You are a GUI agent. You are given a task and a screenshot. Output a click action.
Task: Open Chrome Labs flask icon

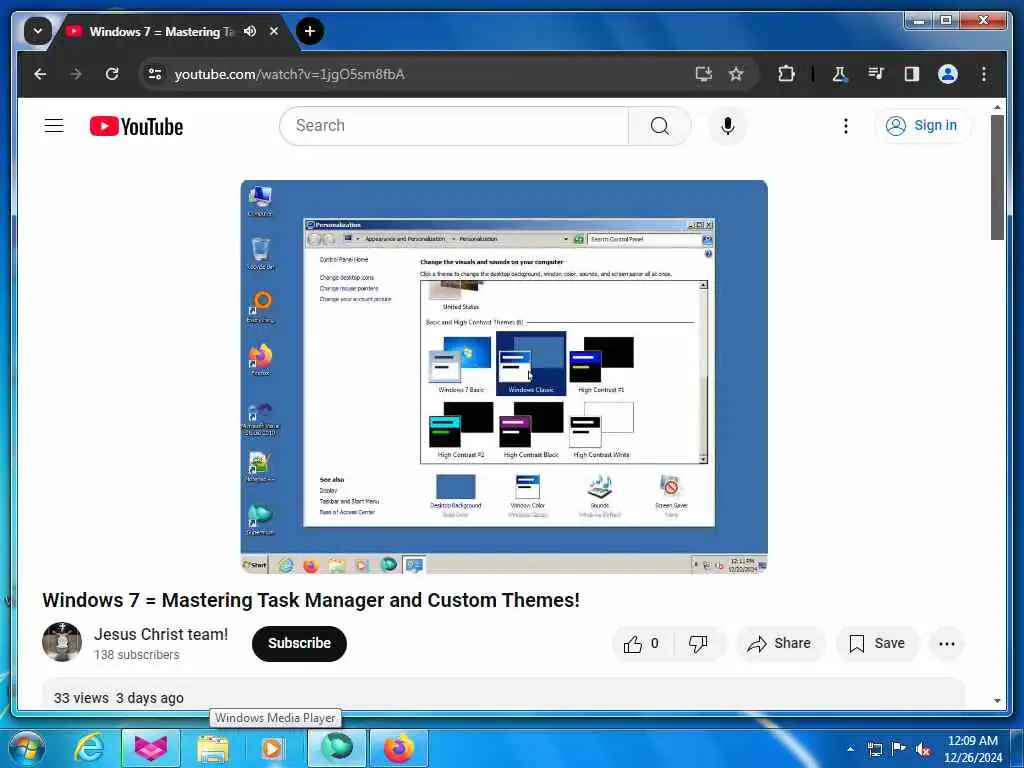click(839, 74)
